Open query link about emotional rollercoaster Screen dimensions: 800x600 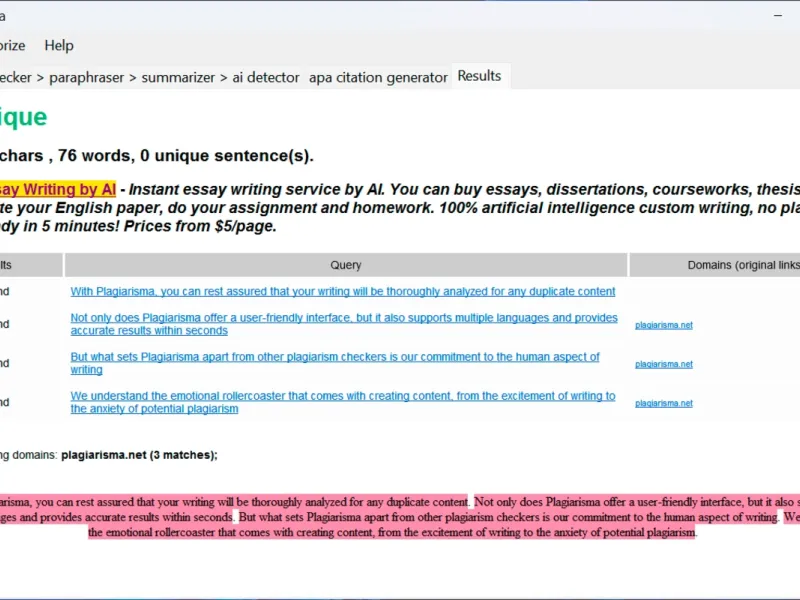(x=343, y=402)
